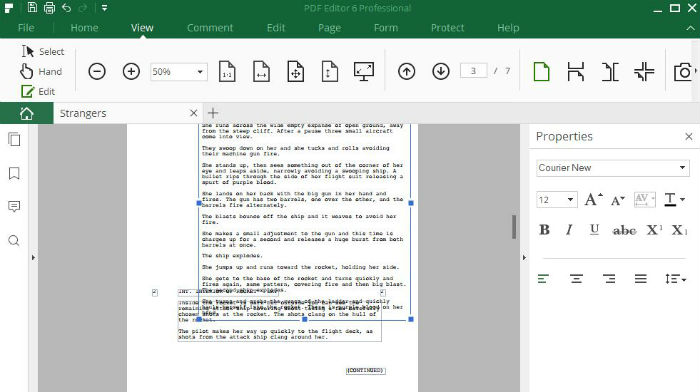The width and height of the screenshot is (700, 392).
Task: Select single page view layout
Action: [541, 71]
